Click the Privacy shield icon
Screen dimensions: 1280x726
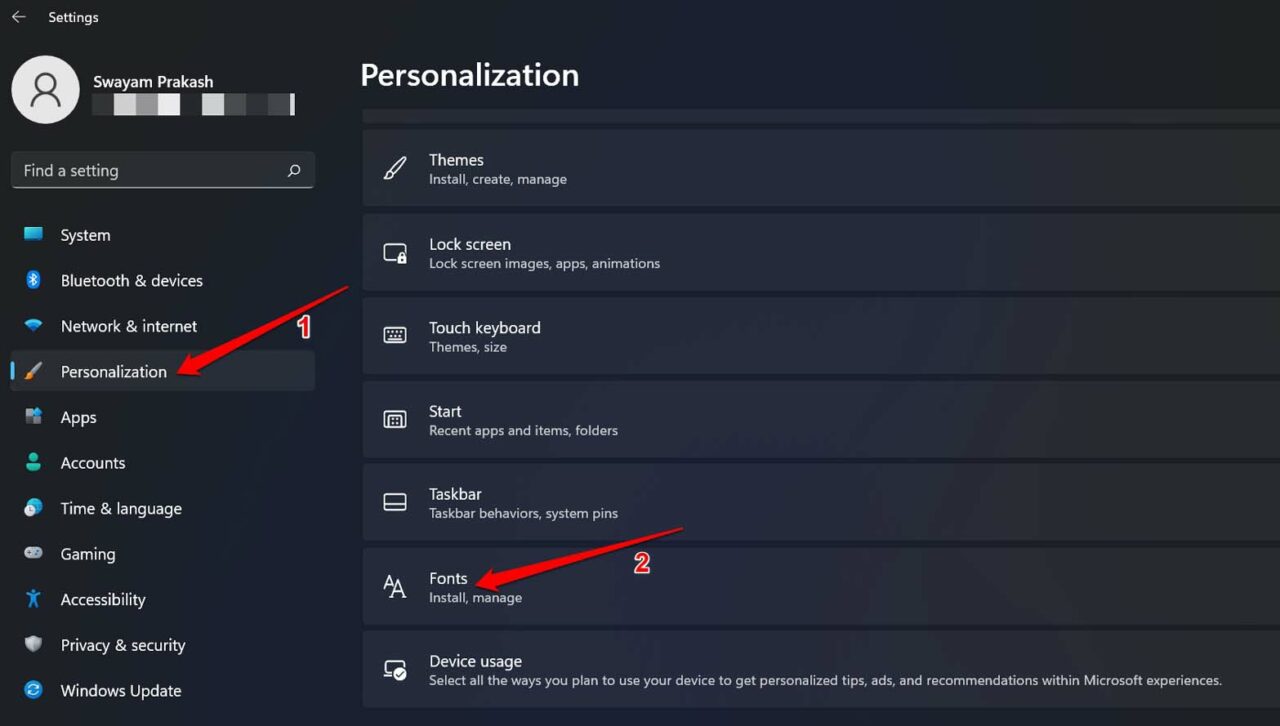click(33, 645)
